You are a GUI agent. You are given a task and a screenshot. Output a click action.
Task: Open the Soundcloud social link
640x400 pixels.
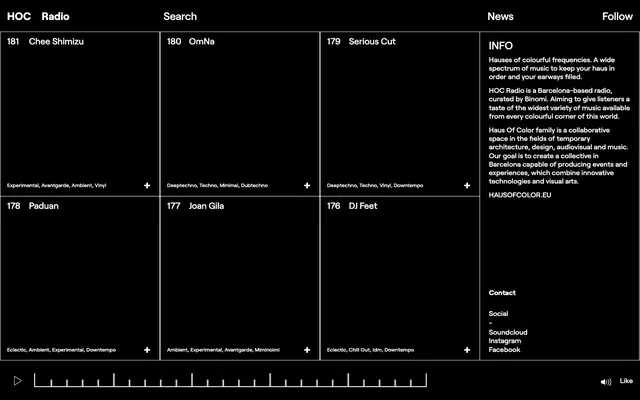(x=508, y=332)
